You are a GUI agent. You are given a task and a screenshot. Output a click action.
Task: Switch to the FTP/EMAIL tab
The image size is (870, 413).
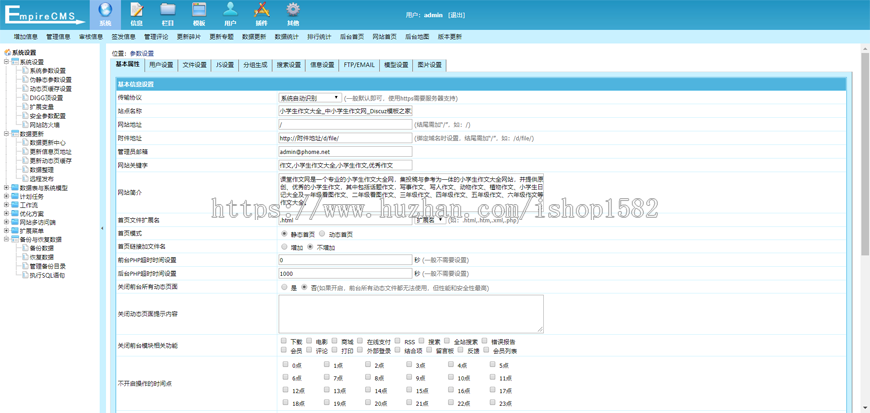pos(359,65)
